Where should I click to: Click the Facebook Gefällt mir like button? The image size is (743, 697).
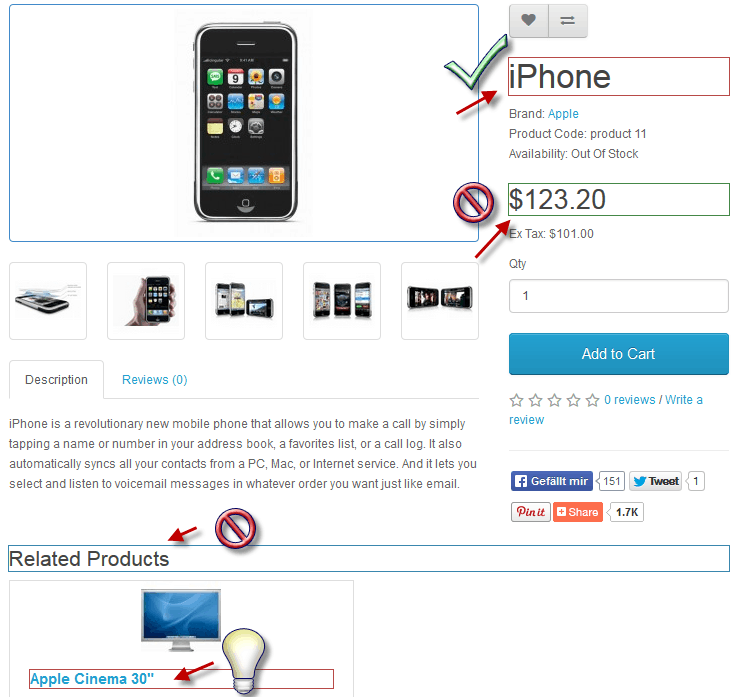click(552, 481)
